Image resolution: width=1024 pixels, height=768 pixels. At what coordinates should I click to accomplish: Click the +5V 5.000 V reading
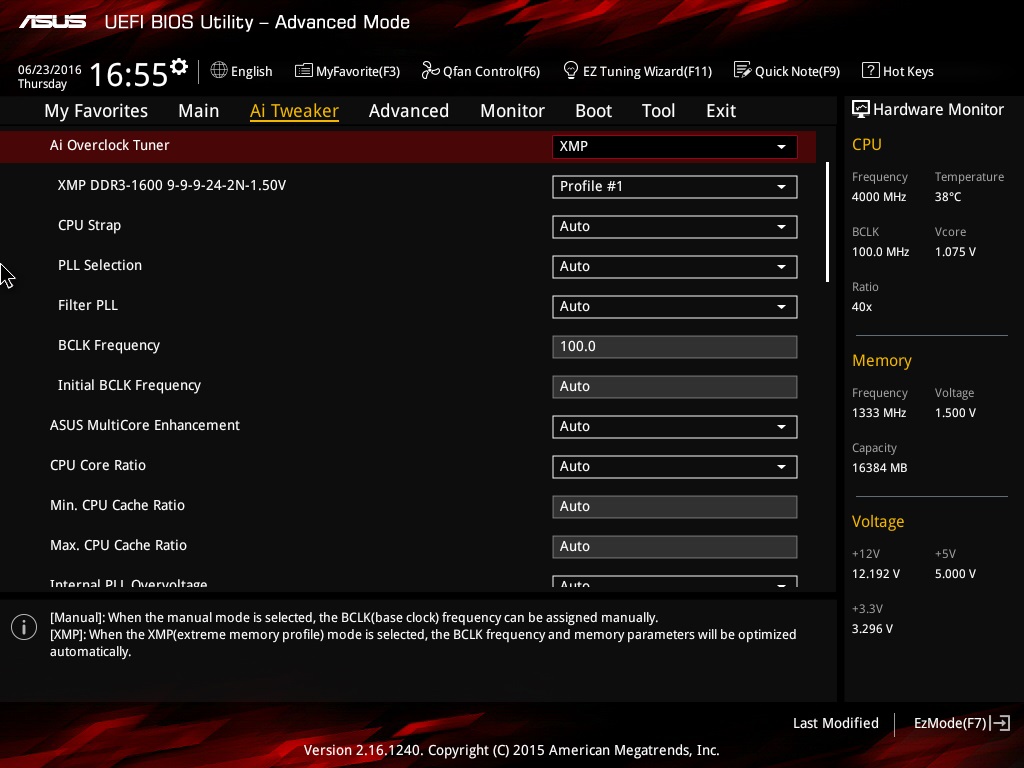[x=955, y=573]
